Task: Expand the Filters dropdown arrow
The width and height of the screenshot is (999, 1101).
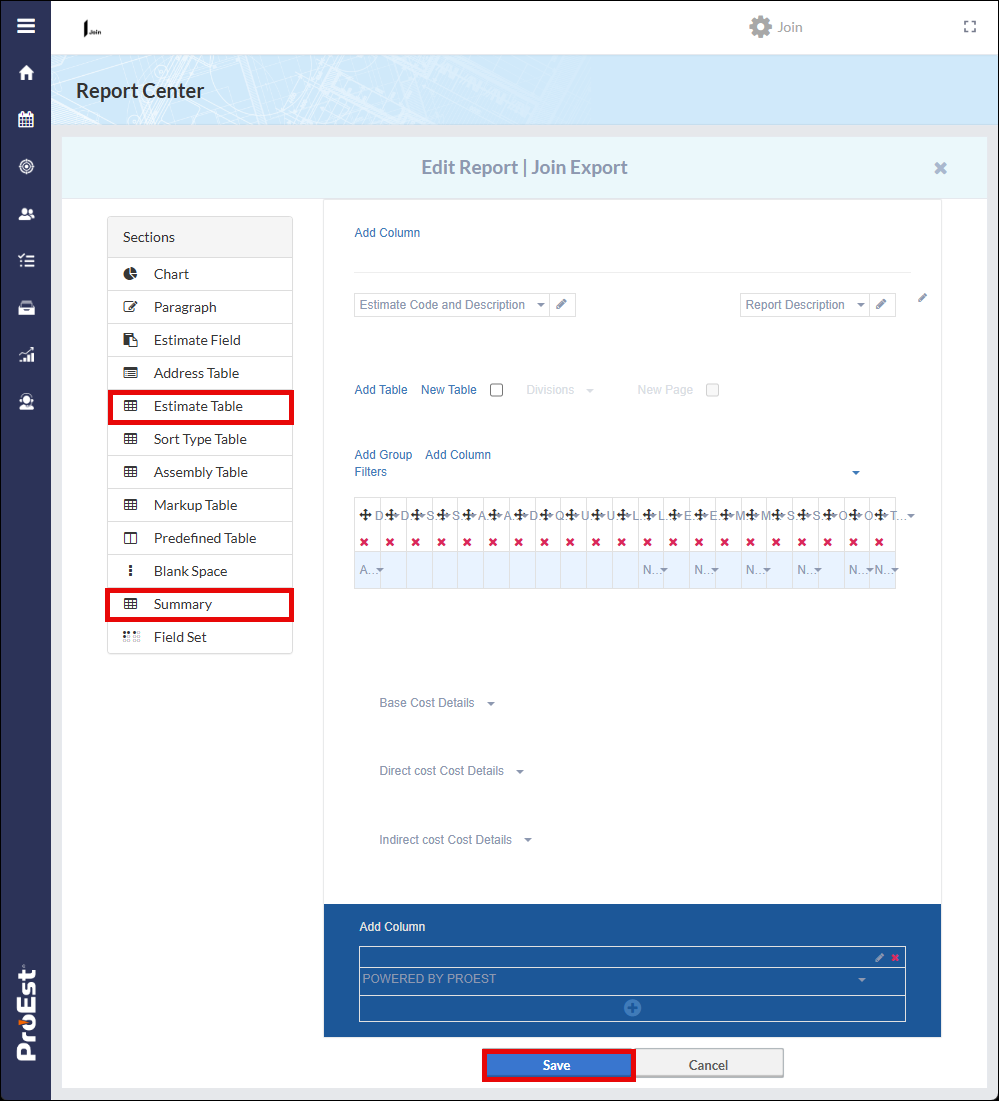Action: (855, 471)
